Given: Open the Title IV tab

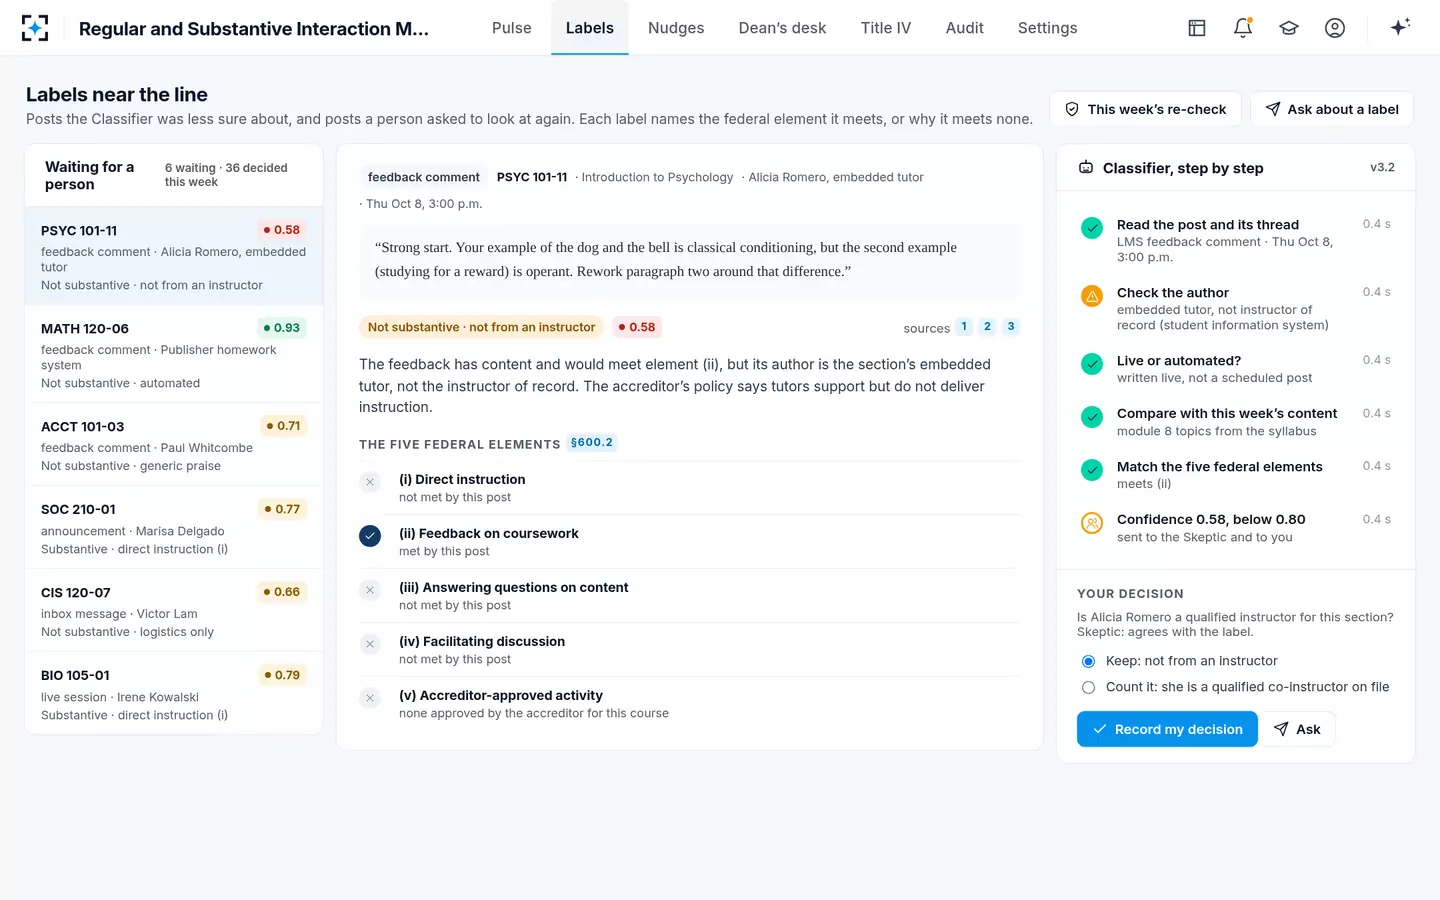Looking at the screenshot, I should pyautogui.click(x=886, y=28).
